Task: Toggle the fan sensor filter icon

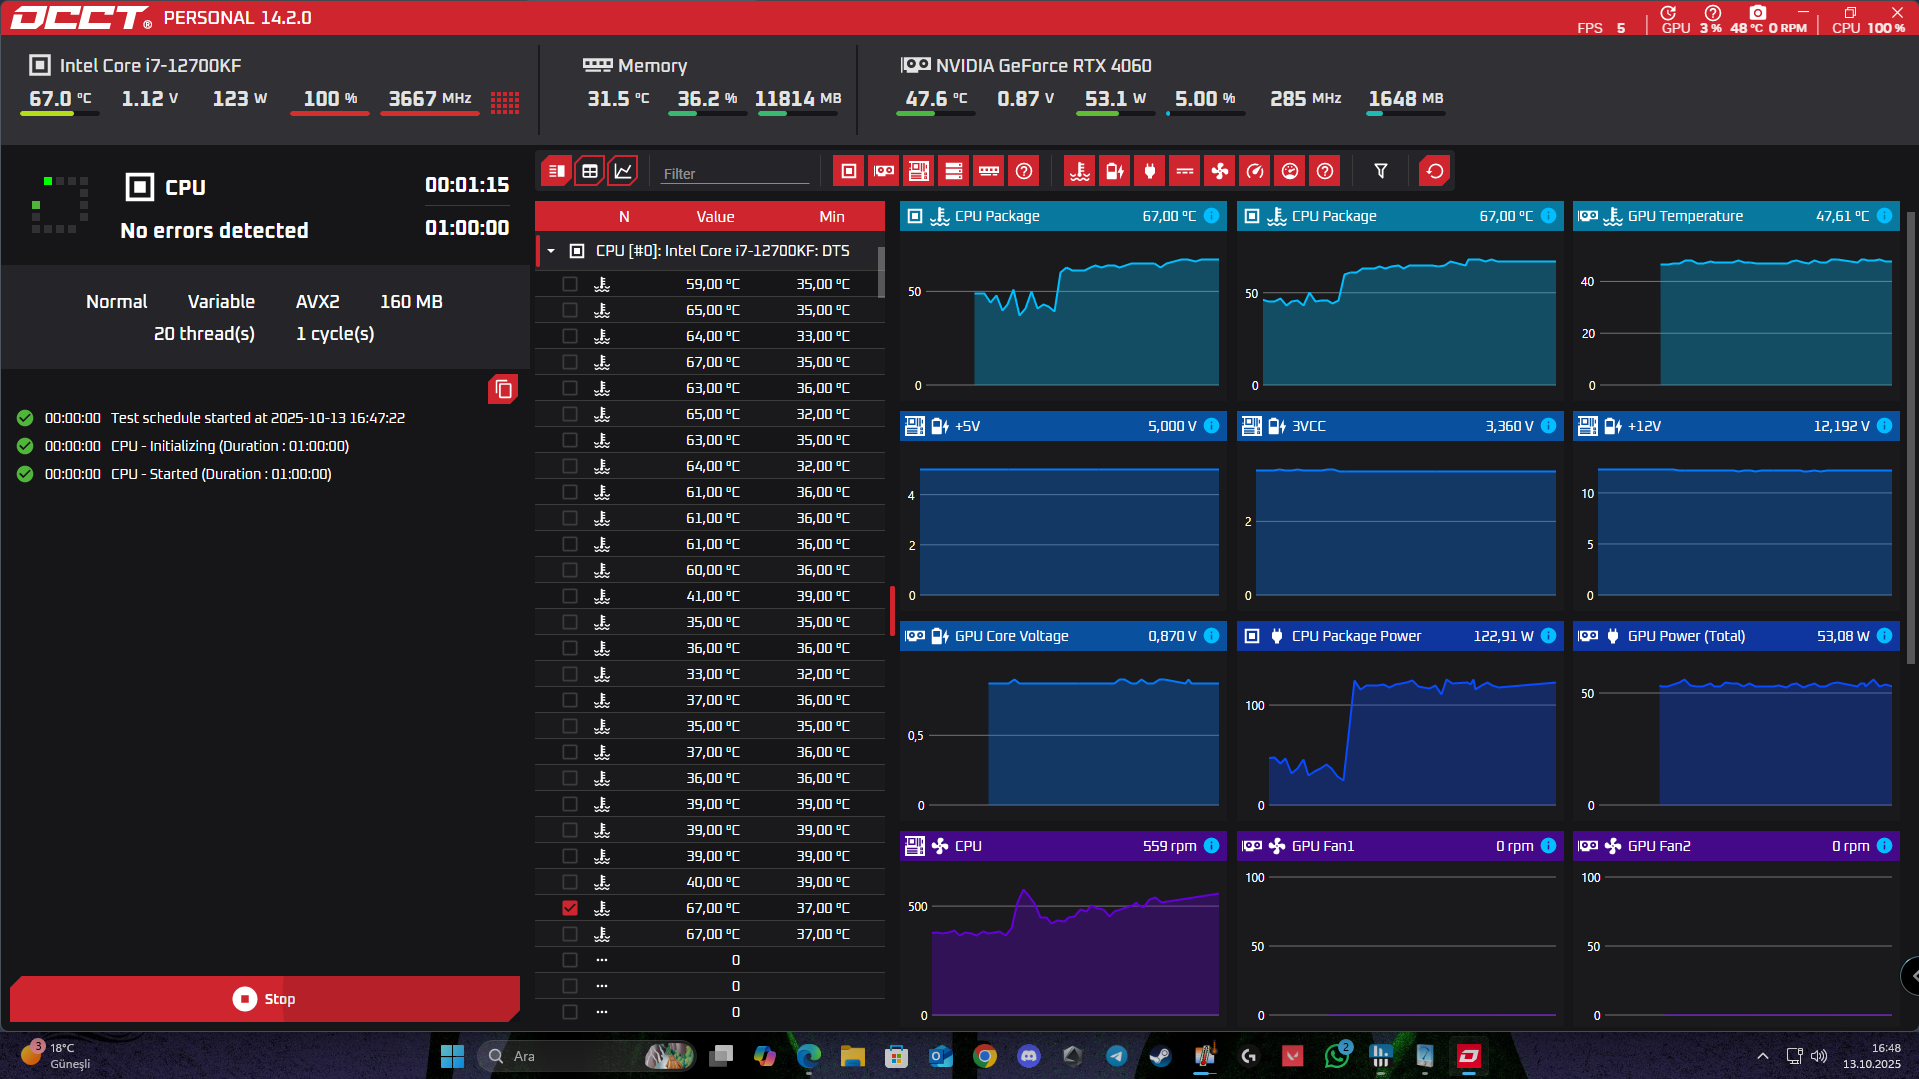Action: (1220, 171)
